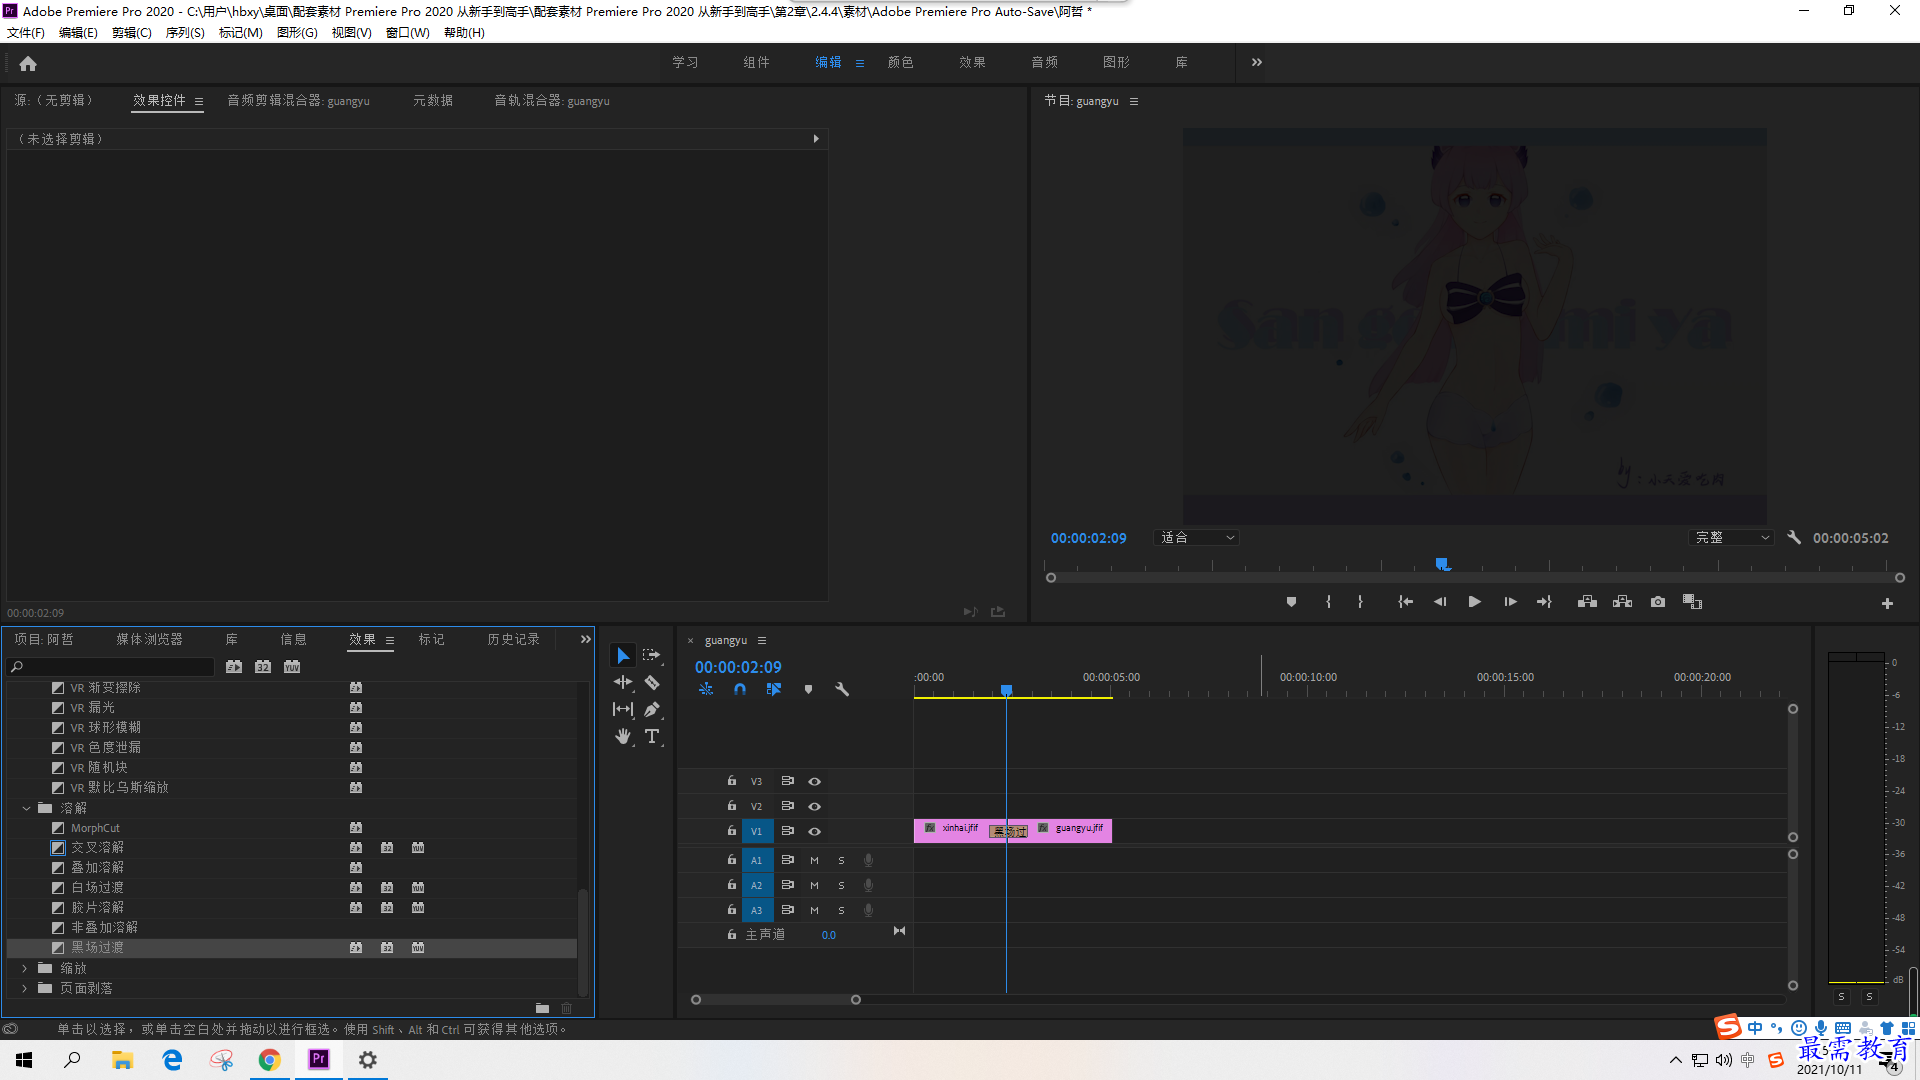
Task: Open 序列(S) menu
Action: coord(185,33)
